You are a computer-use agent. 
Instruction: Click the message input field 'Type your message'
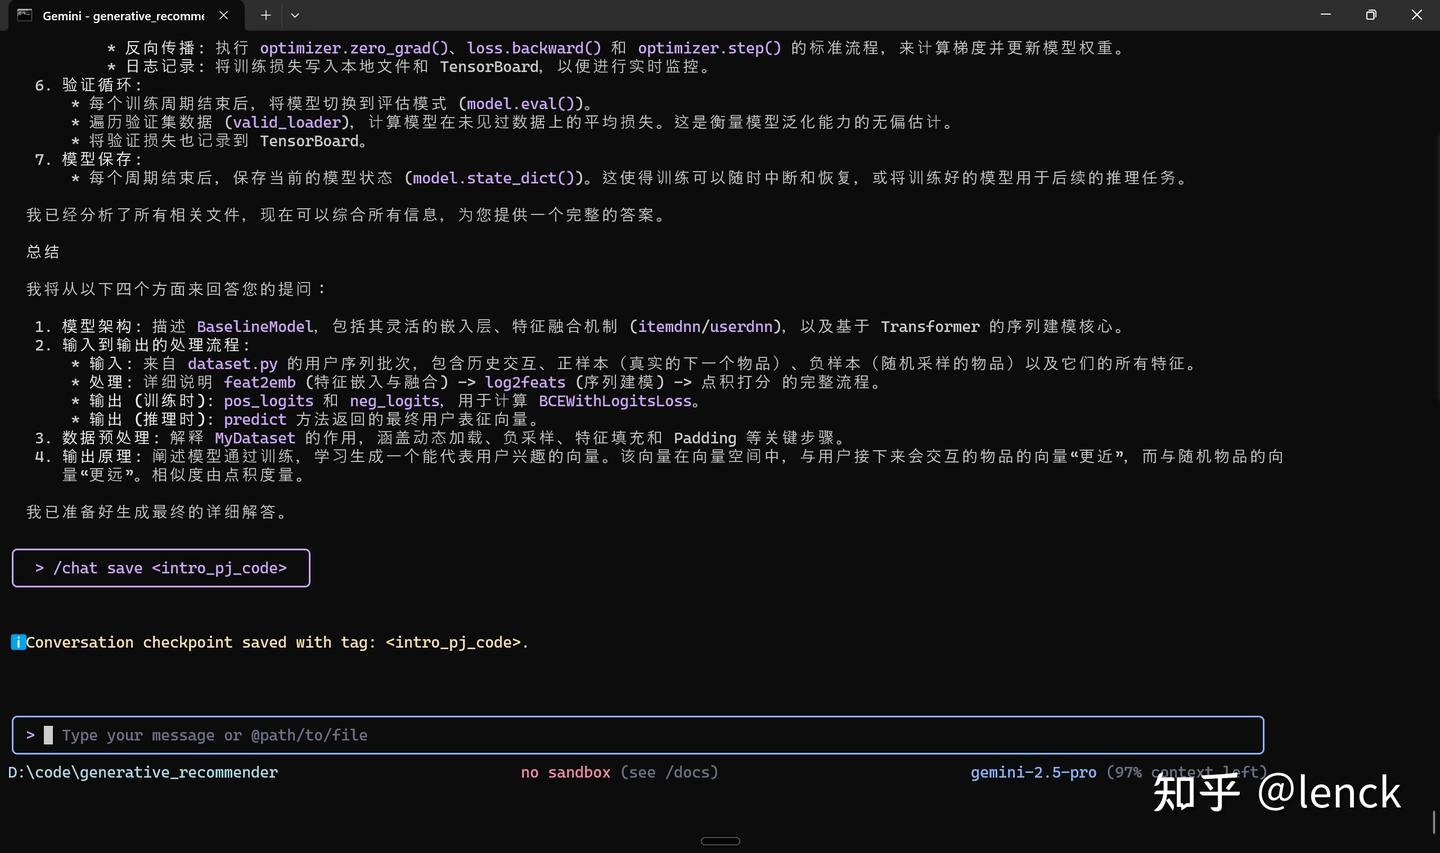pos(638,735)
